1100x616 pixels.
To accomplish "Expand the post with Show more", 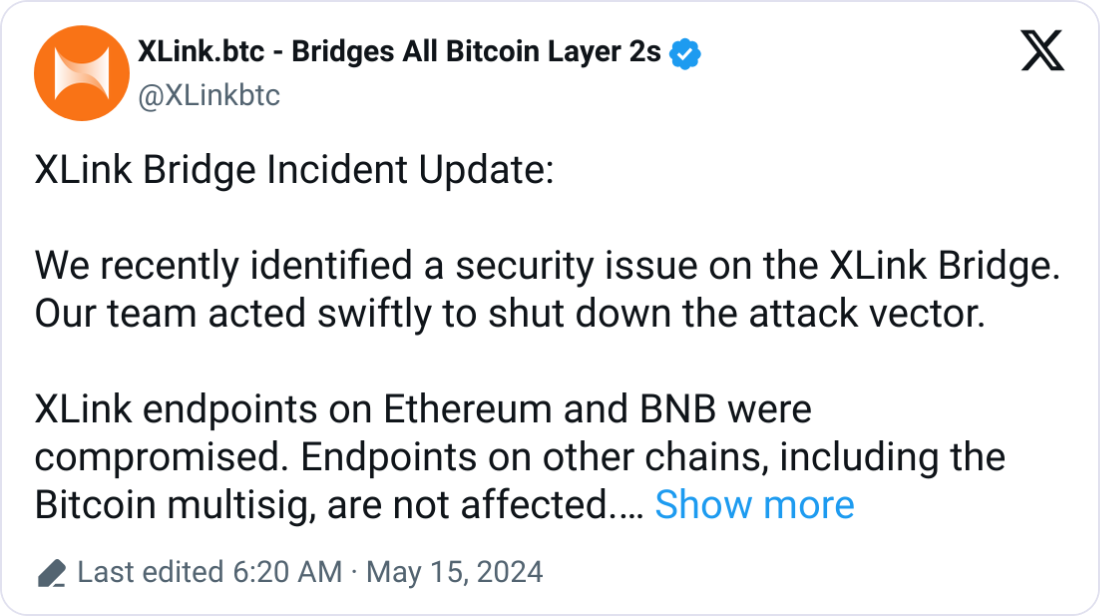I will click(755, 504).
